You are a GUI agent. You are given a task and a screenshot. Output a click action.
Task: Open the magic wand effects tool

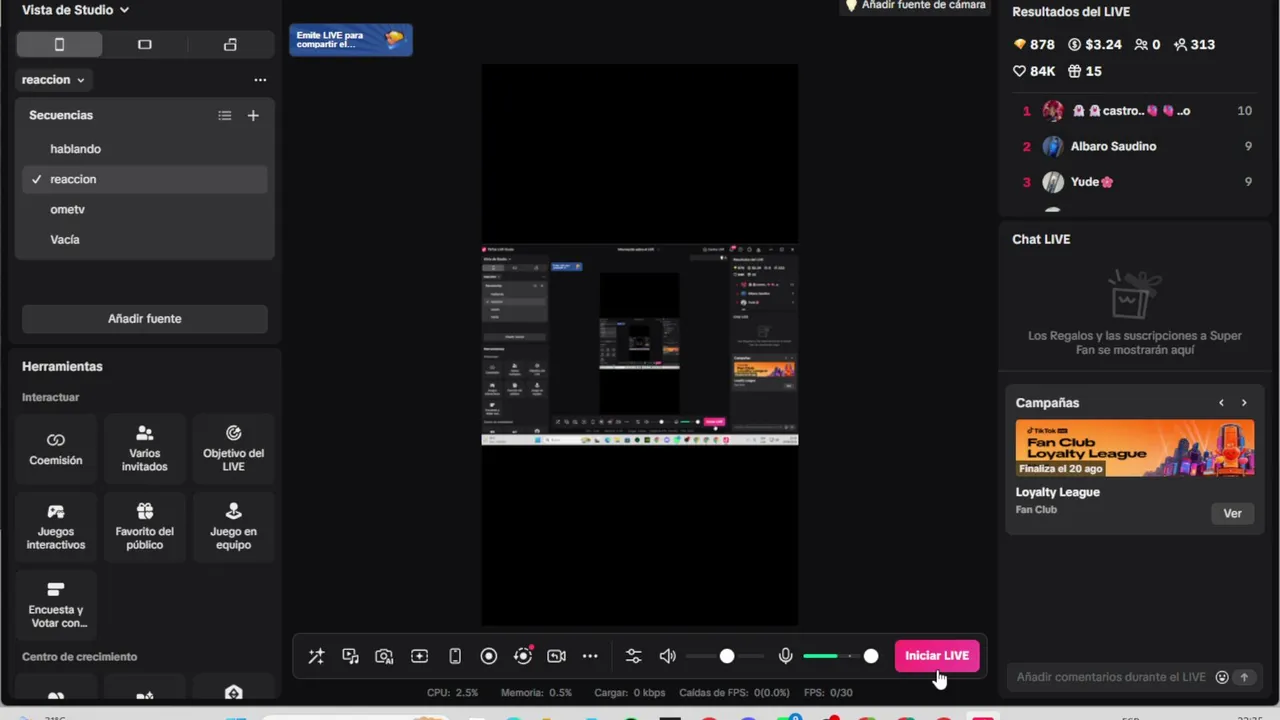pos(316,656)
